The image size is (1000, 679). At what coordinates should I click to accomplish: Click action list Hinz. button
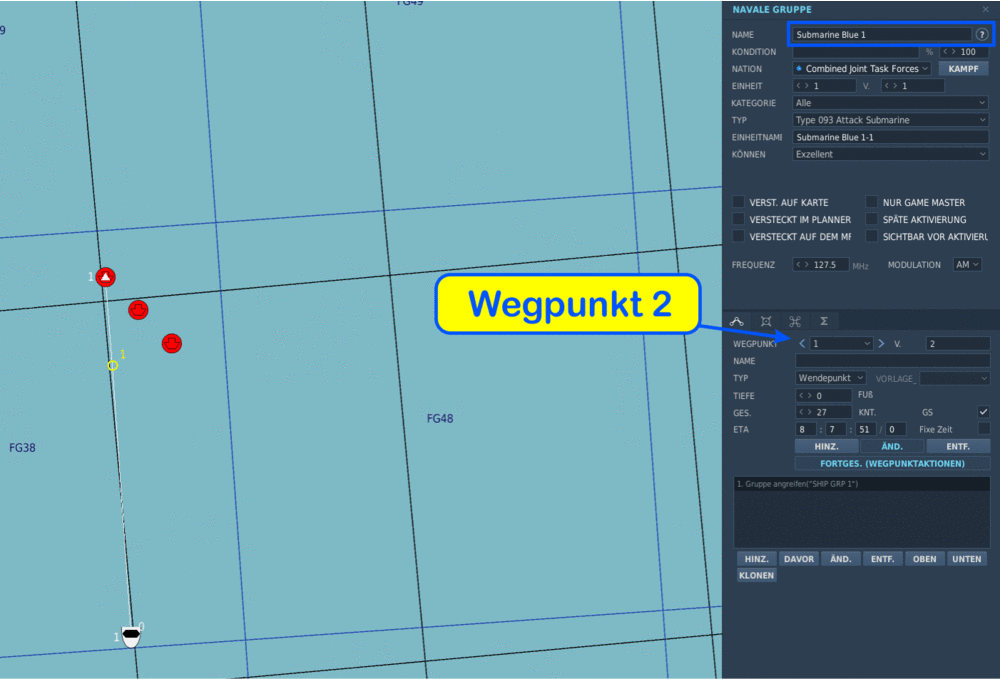tap(756, 559)
